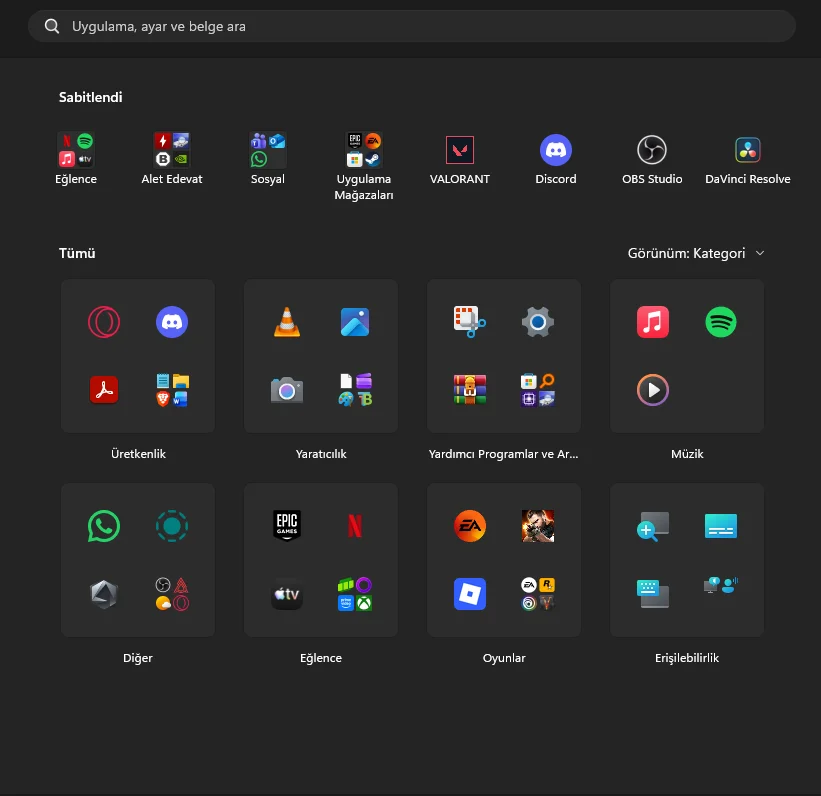821x796 pixels.
Task: Open Magnifier in Erişilebilirlik category
Action: 653,526
